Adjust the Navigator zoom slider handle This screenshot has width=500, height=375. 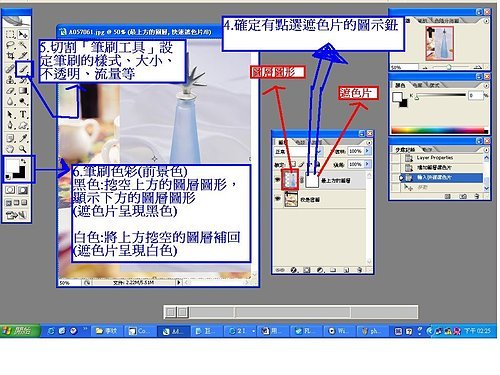pyautogui.click(x=448, y=67)
